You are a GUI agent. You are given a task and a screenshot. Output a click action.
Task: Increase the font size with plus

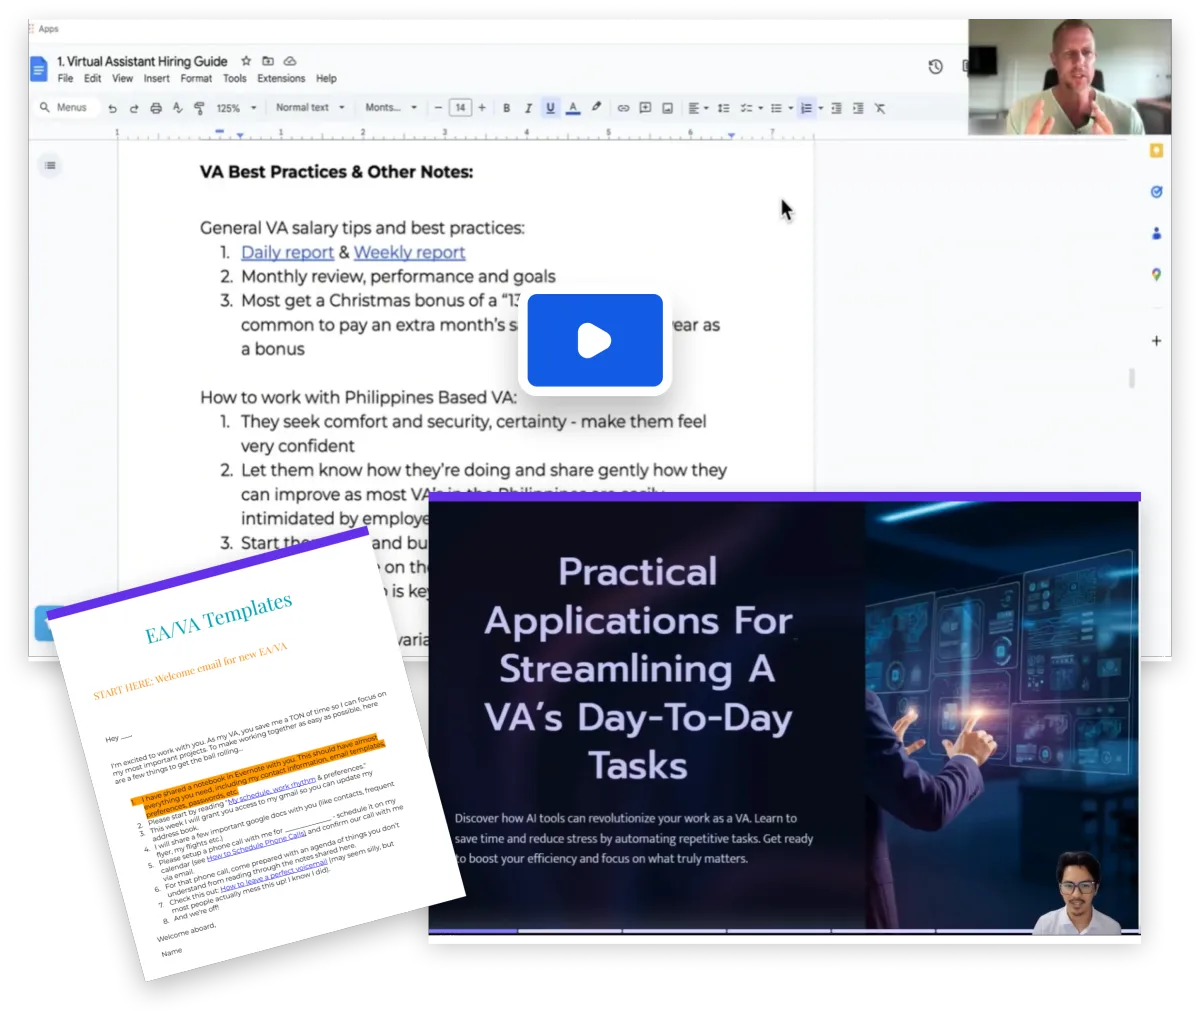482,108
